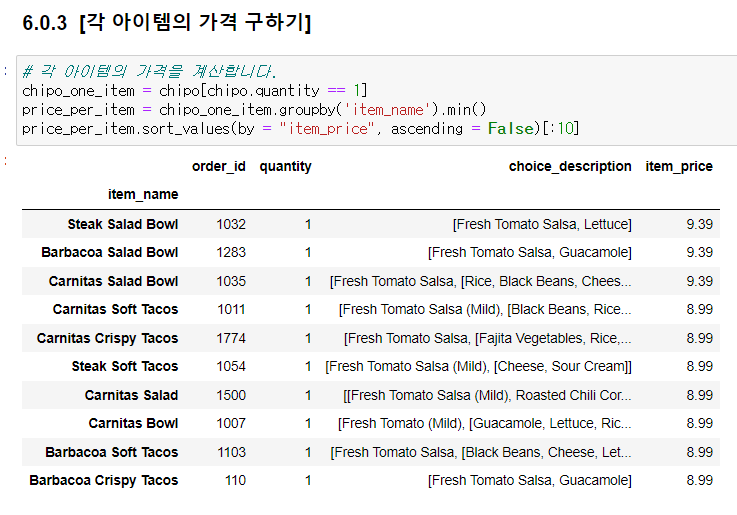Click description '[Black Beans, Cheese, Let...'
This screenshot has width=737, height=515.
click(481, 452)
